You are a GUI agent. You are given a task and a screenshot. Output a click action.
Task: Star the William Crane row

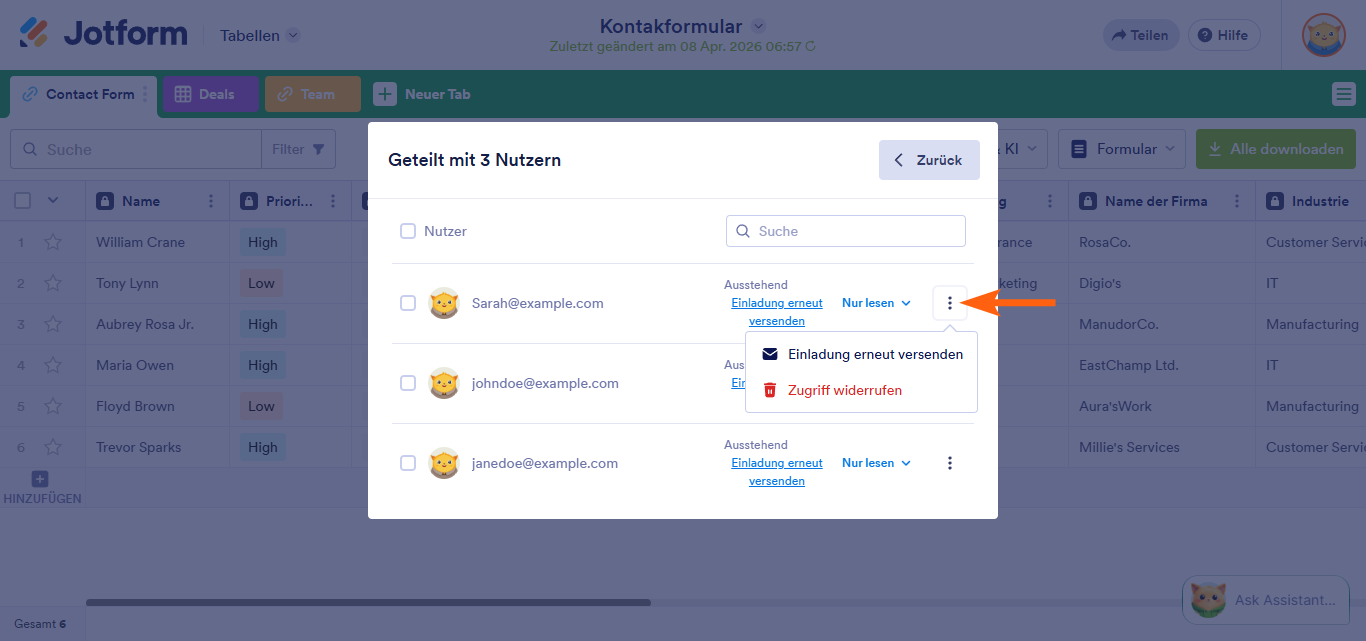tap(53, 242)
